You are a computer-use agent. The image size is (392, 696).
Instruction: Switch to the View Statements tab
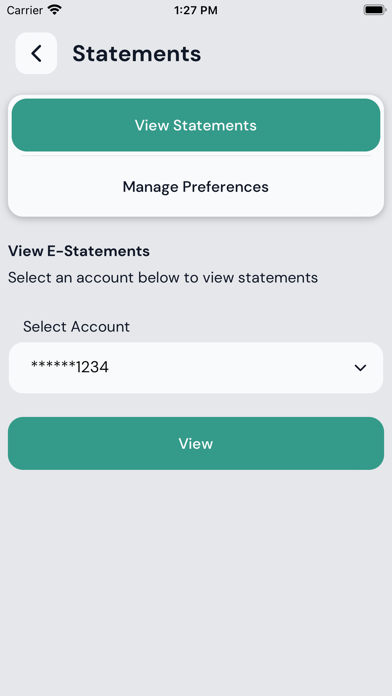(x=196, y=125)
